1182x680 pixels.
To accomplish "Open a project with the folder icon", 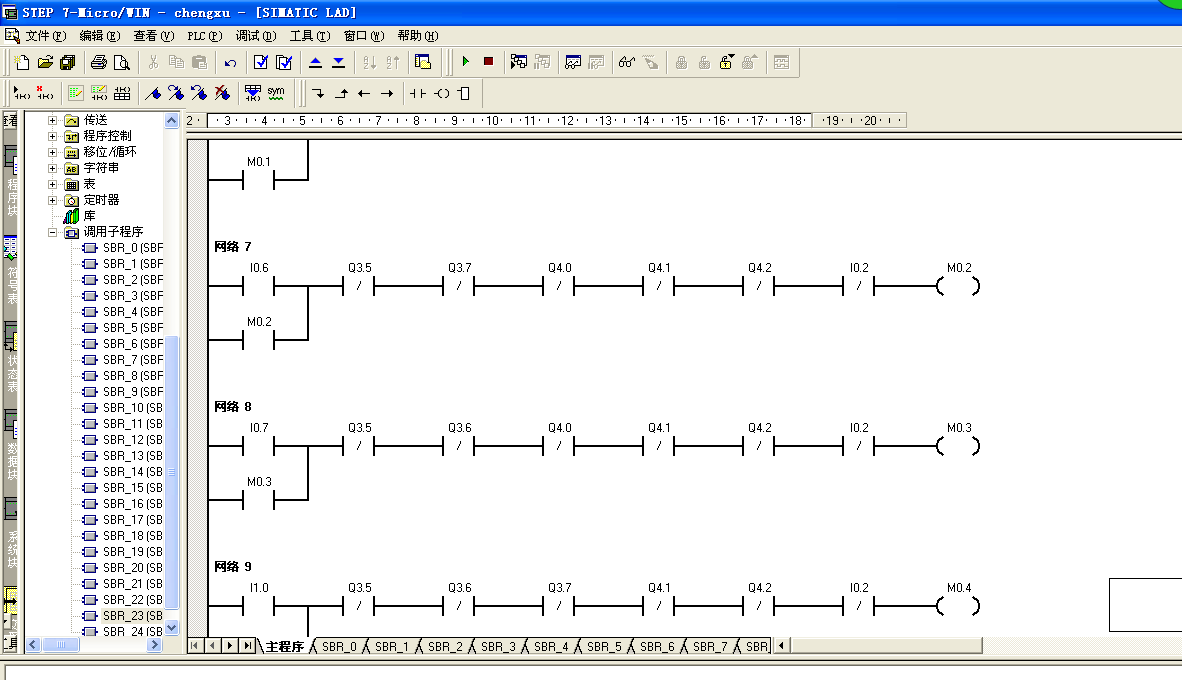I will click(x=45, y=63).
